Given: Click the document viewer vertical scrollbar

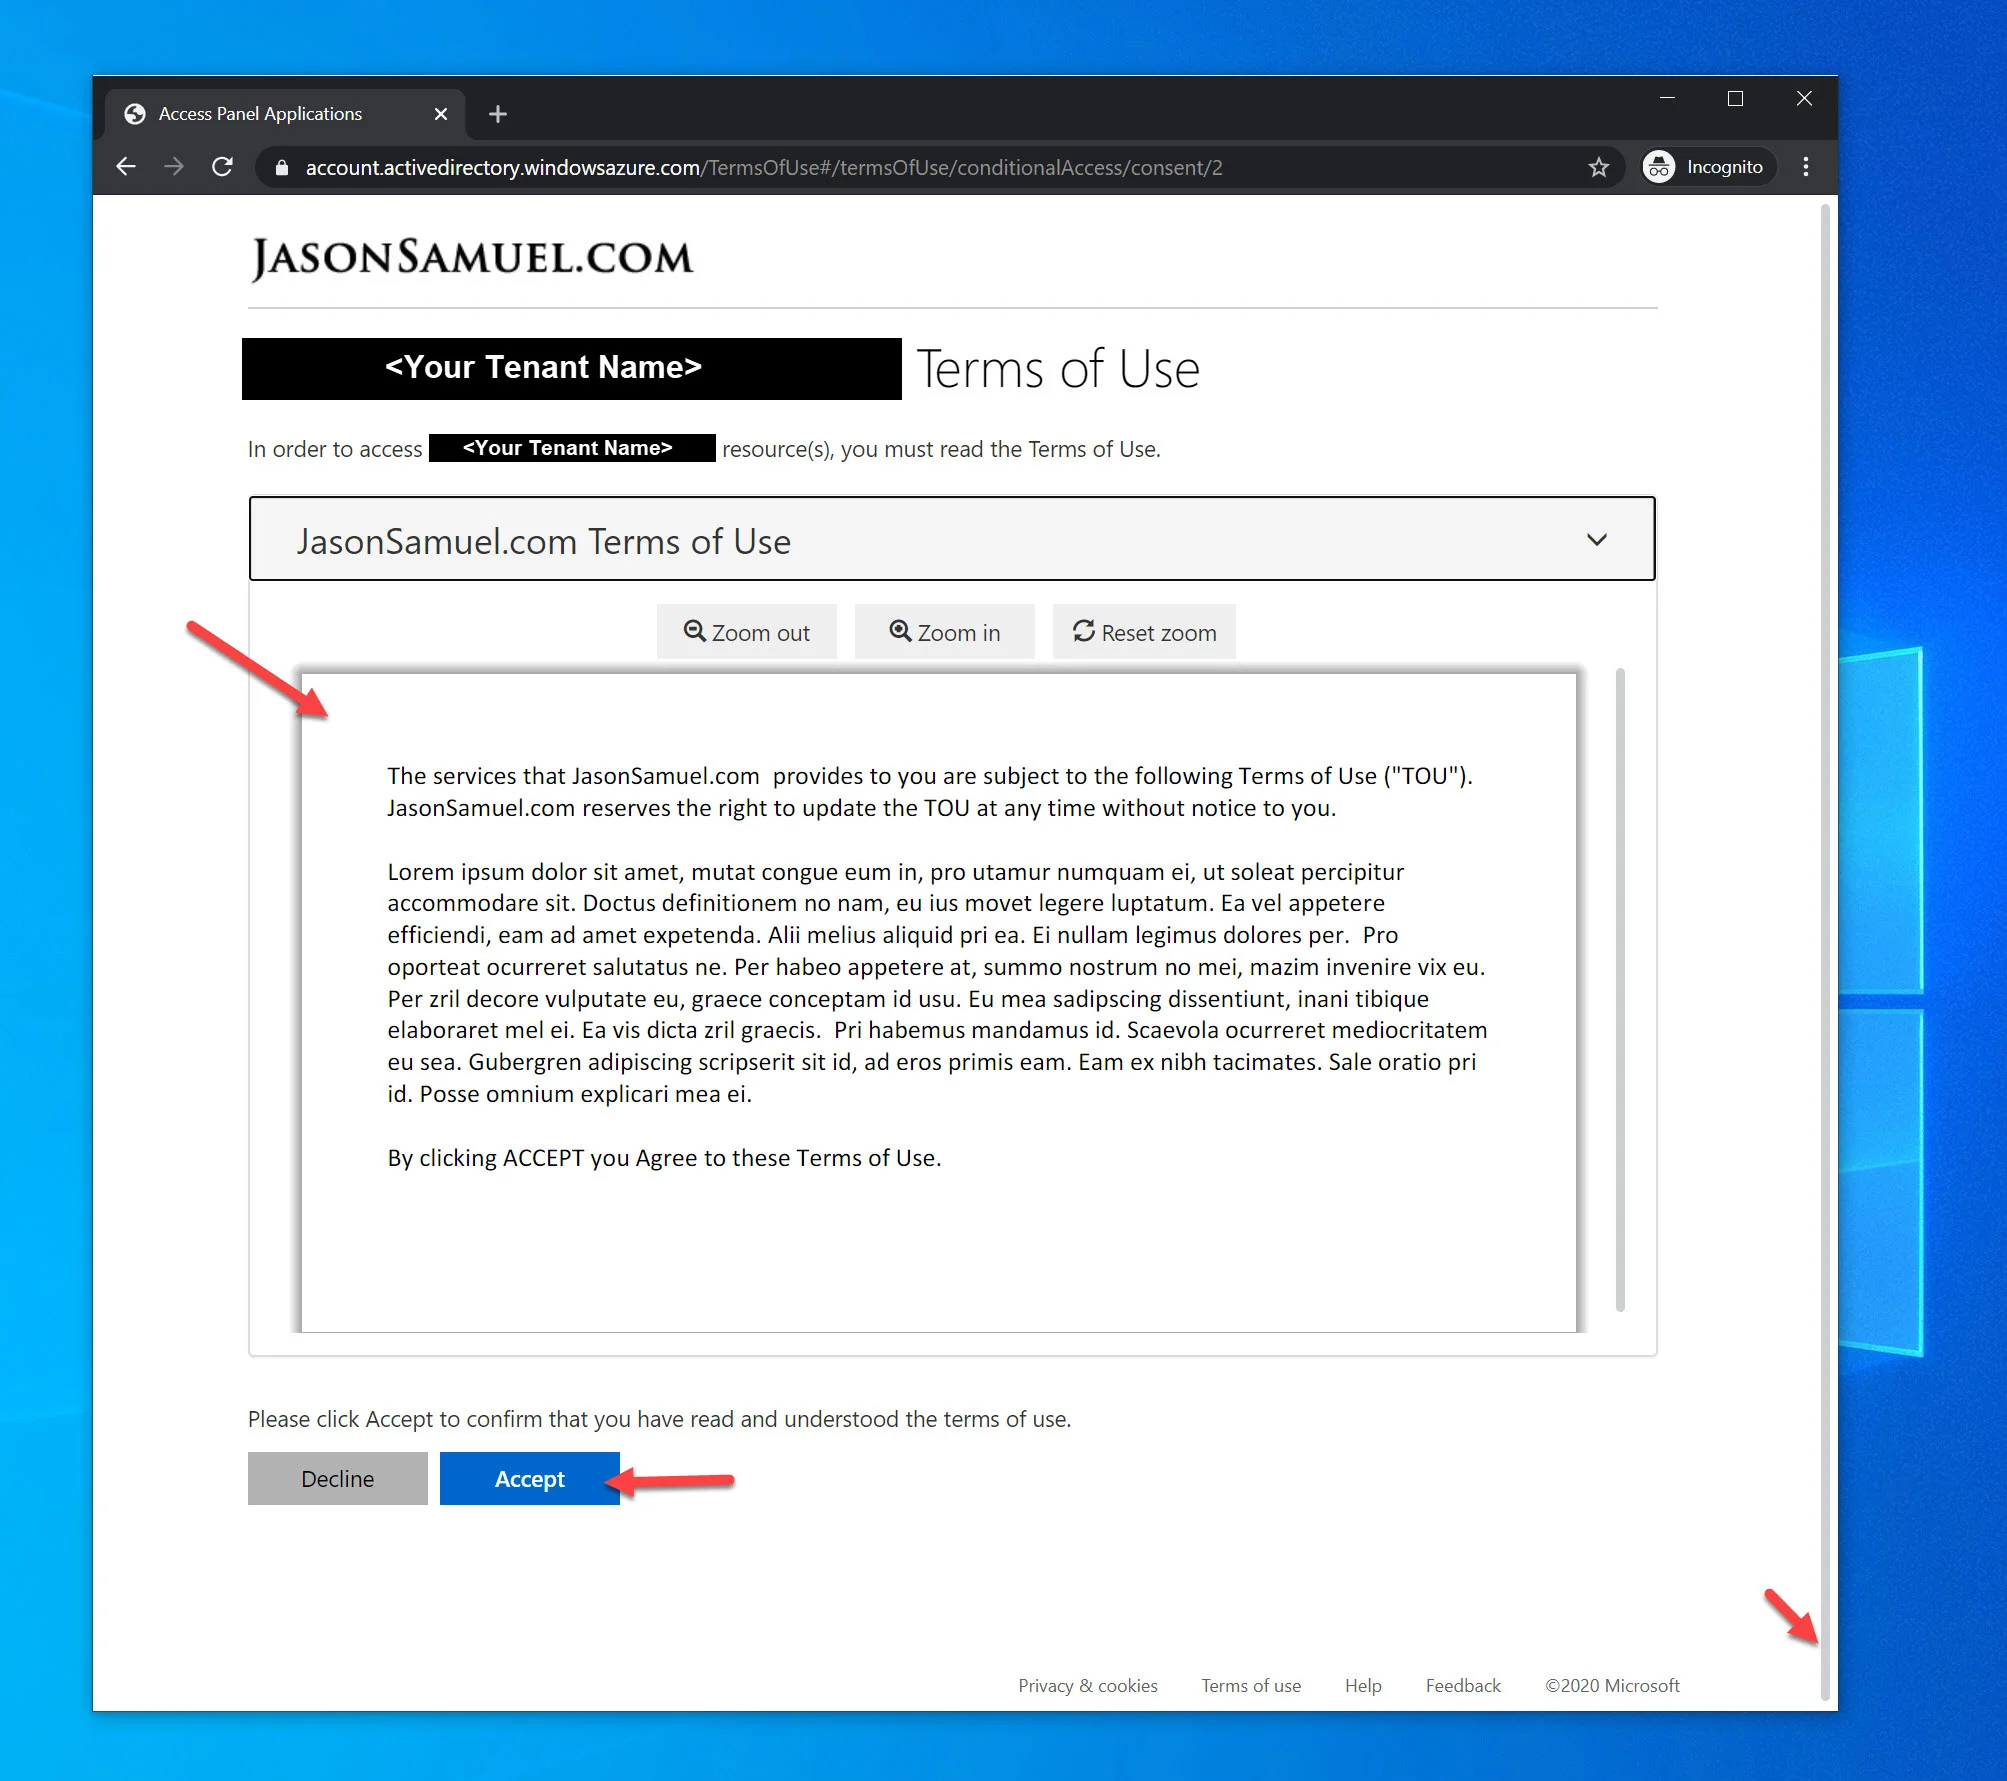Looking at the screenshot, I should pyautogui.click(x=1619, y=988).
